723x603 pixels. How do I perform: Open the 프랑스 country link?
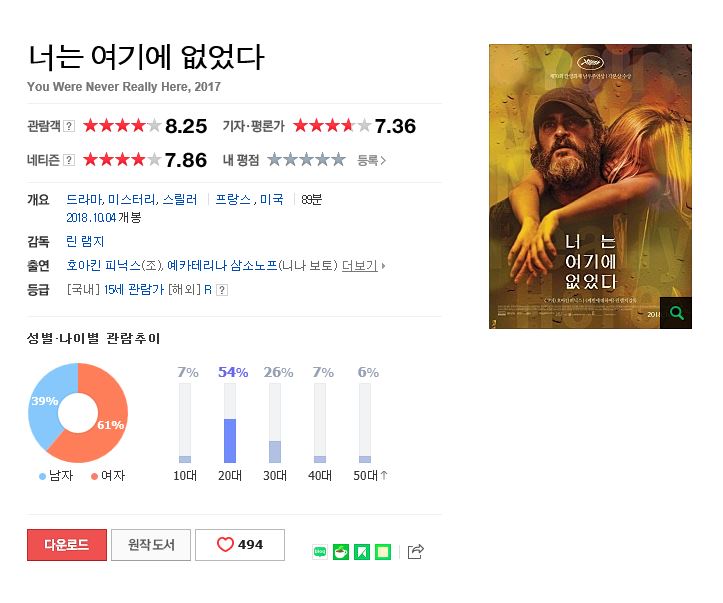coord(233,200)
